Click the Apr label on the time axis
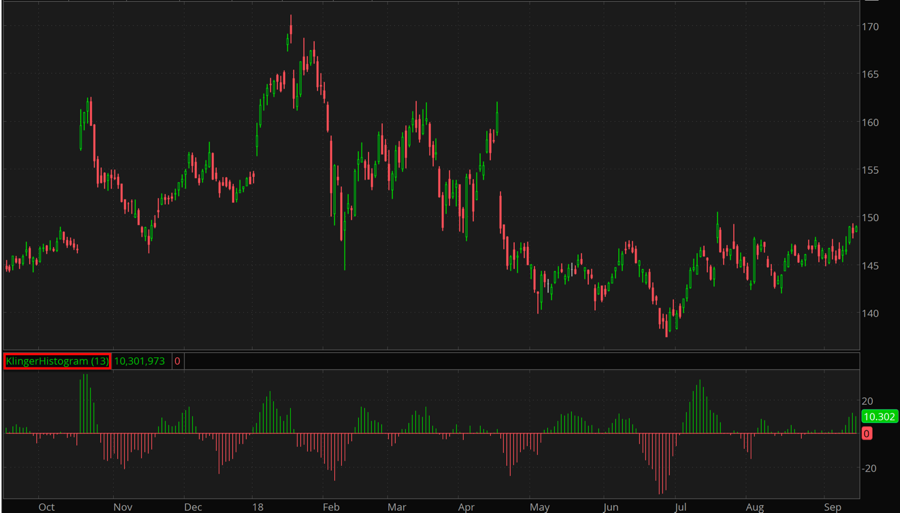 coord(465,507)
